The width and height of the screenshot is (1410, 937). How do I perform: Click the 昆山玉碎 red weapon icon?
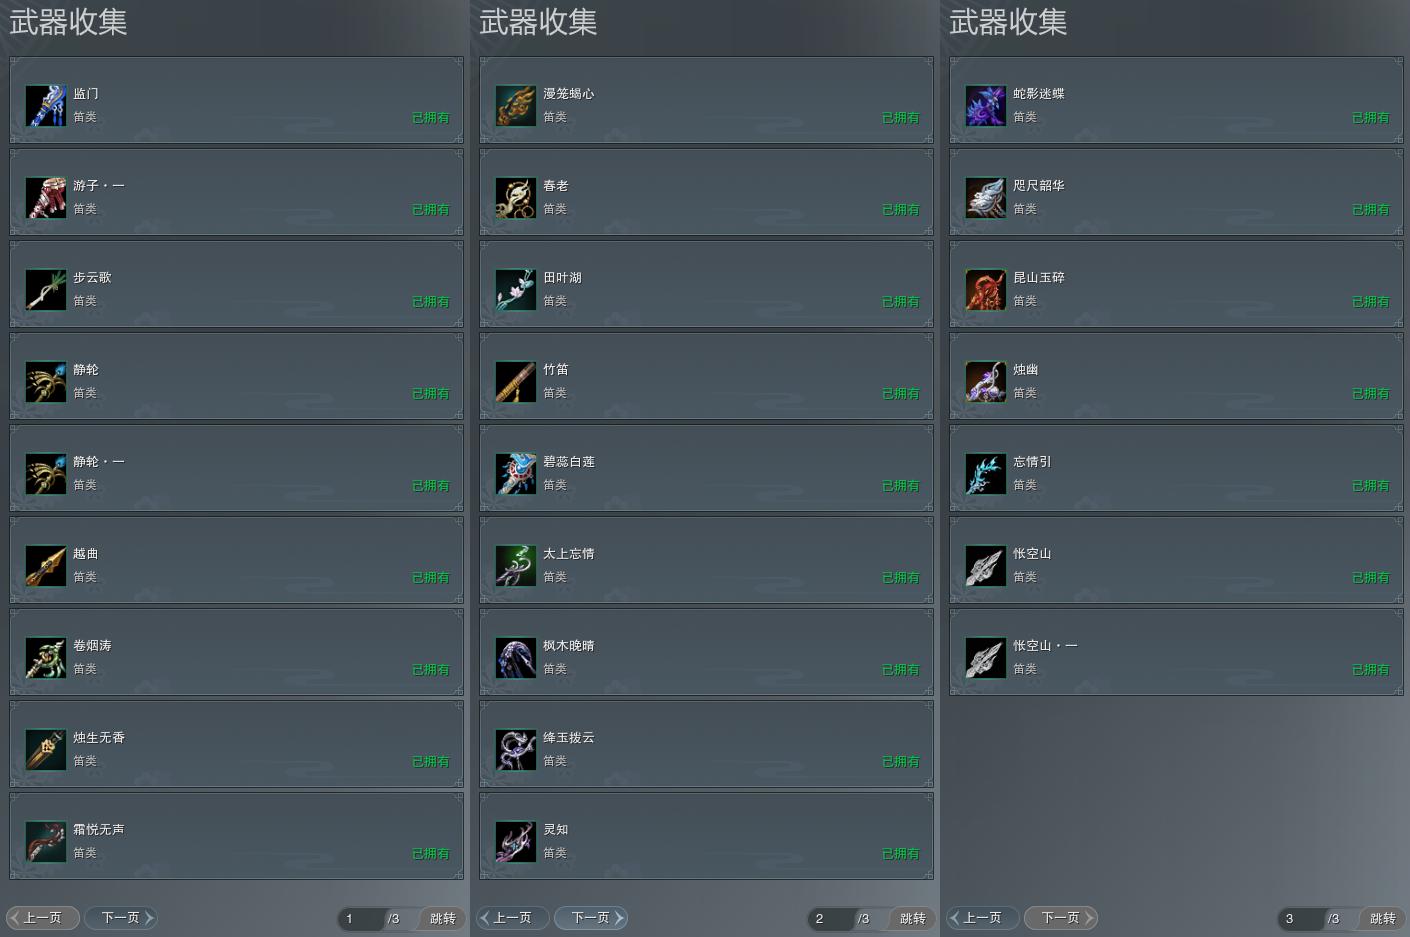[x=986, y=290]
